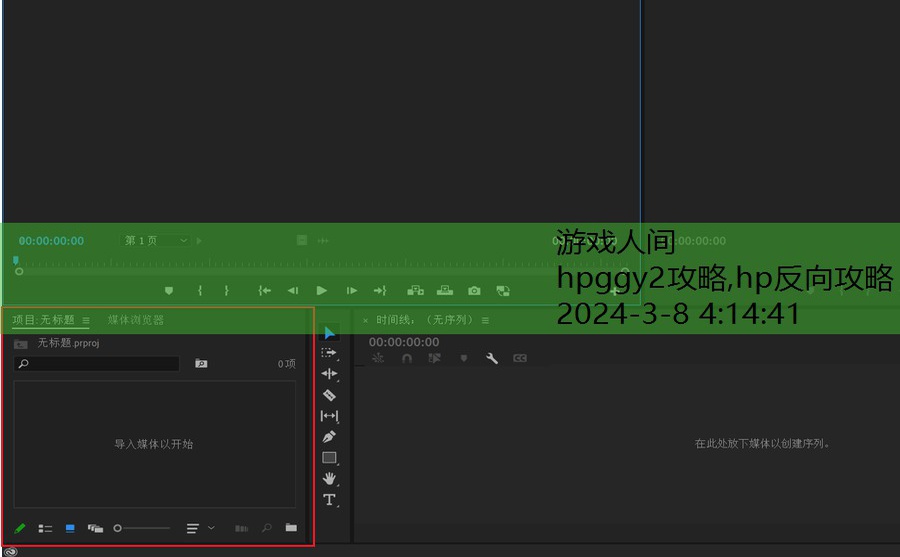Click the bin folder icon beside 无标题.prproj
Screen dimensions: 900x557
pyautogui.click(x=21, y=344)
